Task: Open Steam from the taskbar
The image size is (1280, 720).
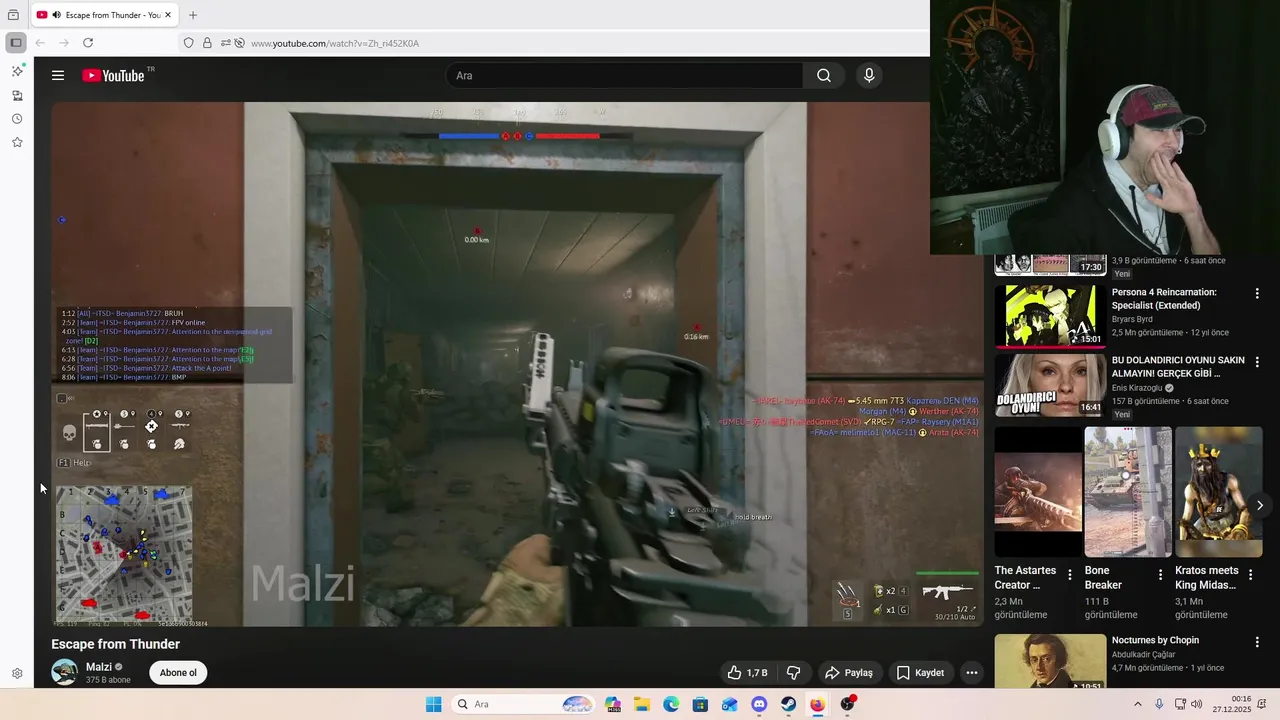Action: point(789,704)
